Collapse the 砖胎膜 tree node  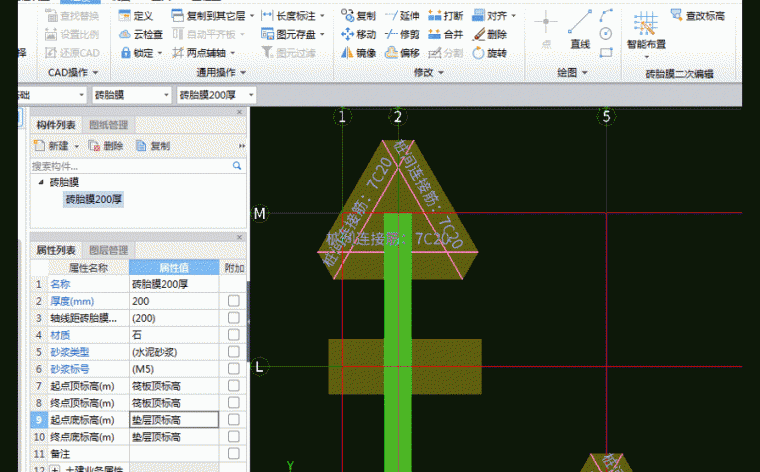41,183
